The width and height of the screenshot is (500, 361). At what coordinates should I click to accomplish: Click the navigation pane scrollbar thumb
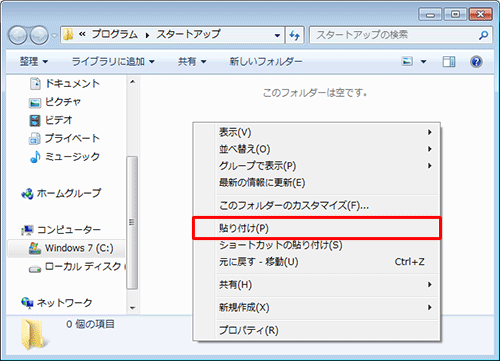point(132,222)
